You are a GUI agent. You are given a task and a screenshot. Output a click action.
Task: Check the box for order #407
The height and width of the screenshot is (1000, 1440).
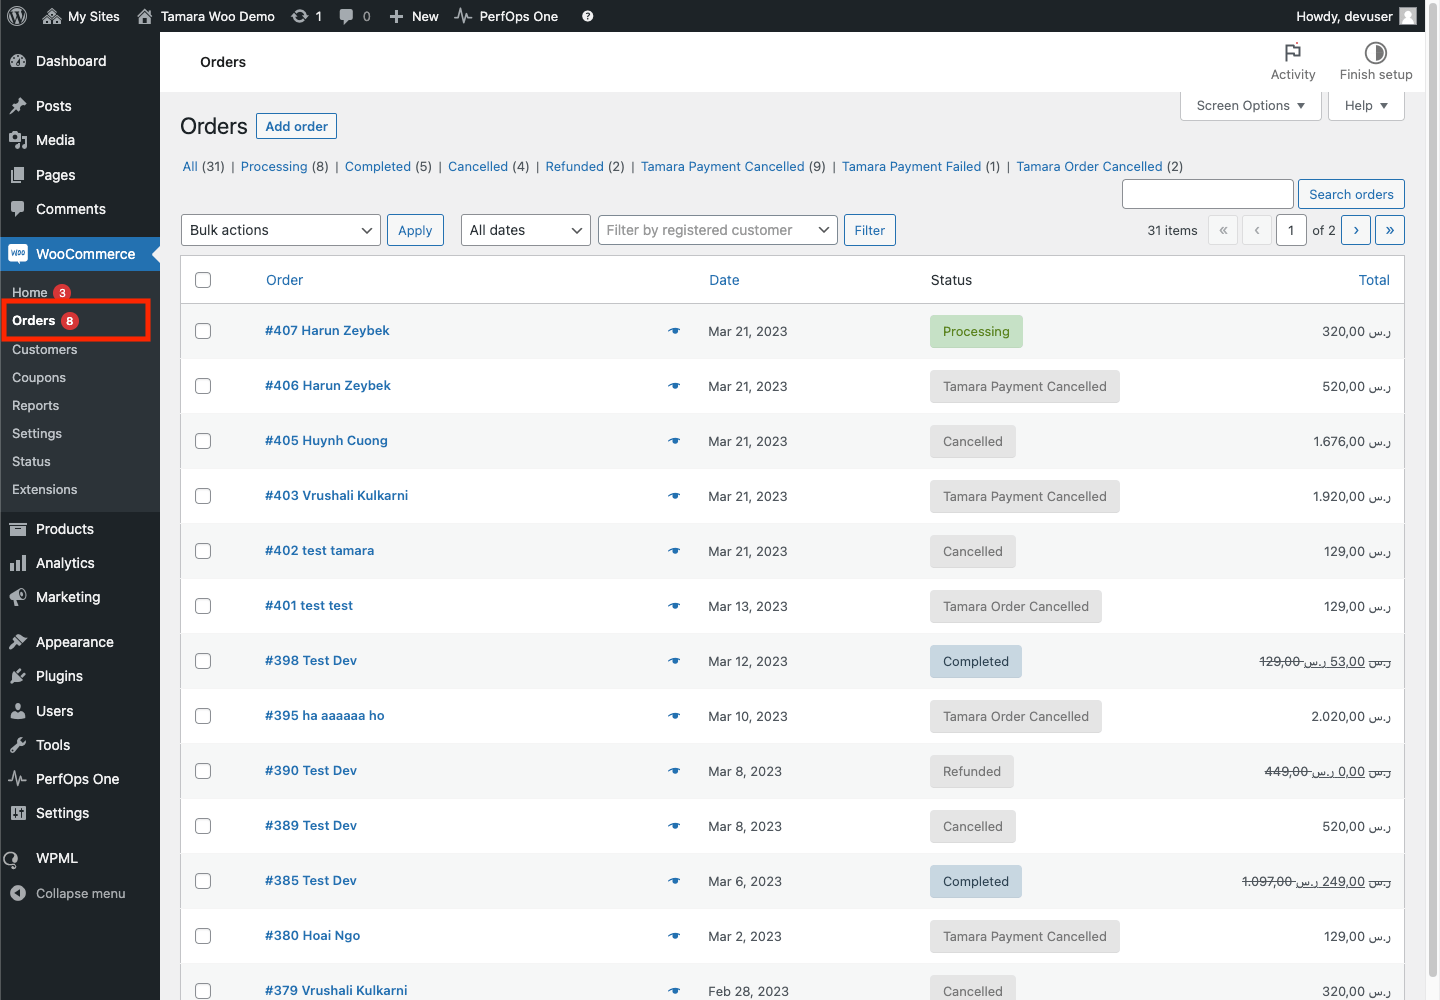click(203, 331)
